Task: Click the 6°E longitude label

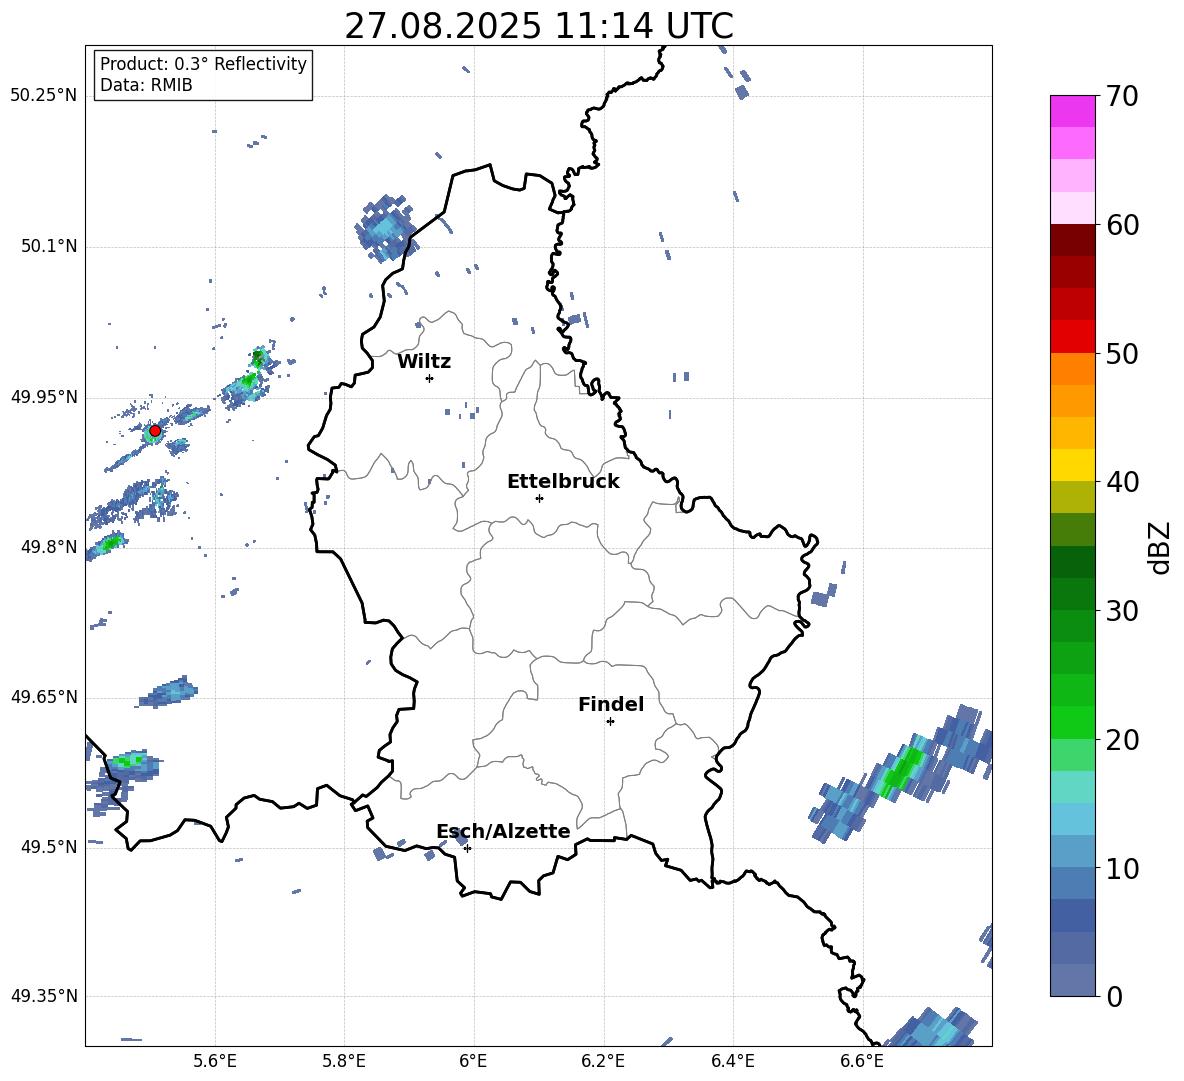Action: pyautogui.click(x=473, y=1061)
